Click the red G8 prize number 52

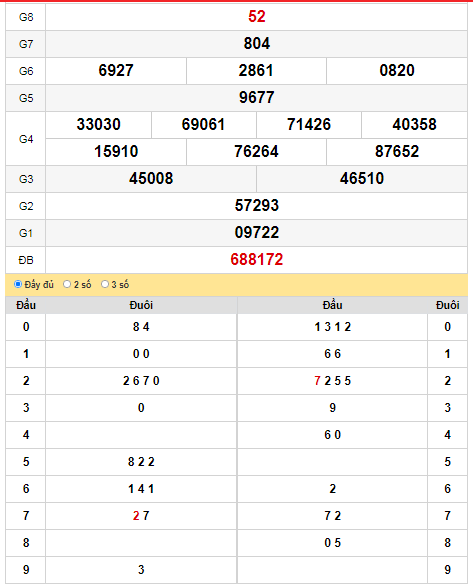(257, 17)
